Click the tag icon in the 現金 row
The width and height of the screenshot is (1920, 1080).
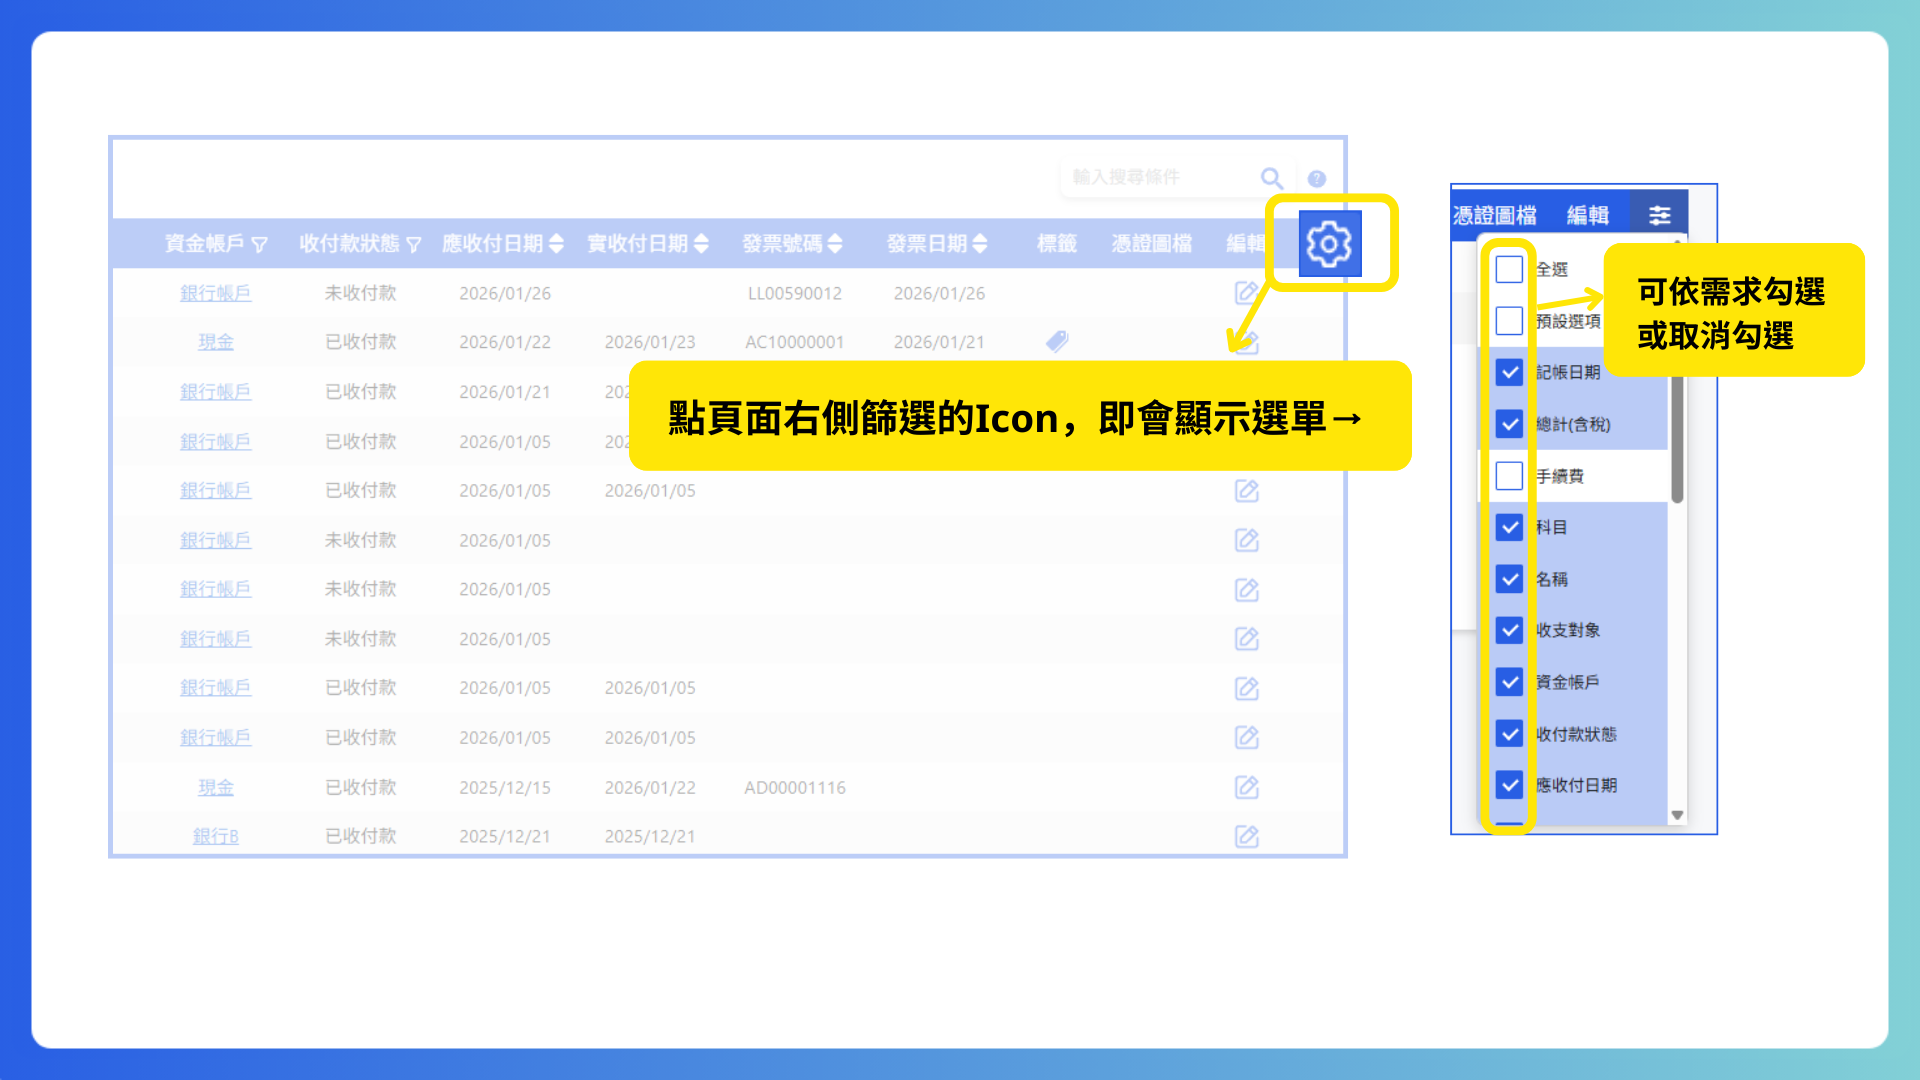click(1056, 341)
